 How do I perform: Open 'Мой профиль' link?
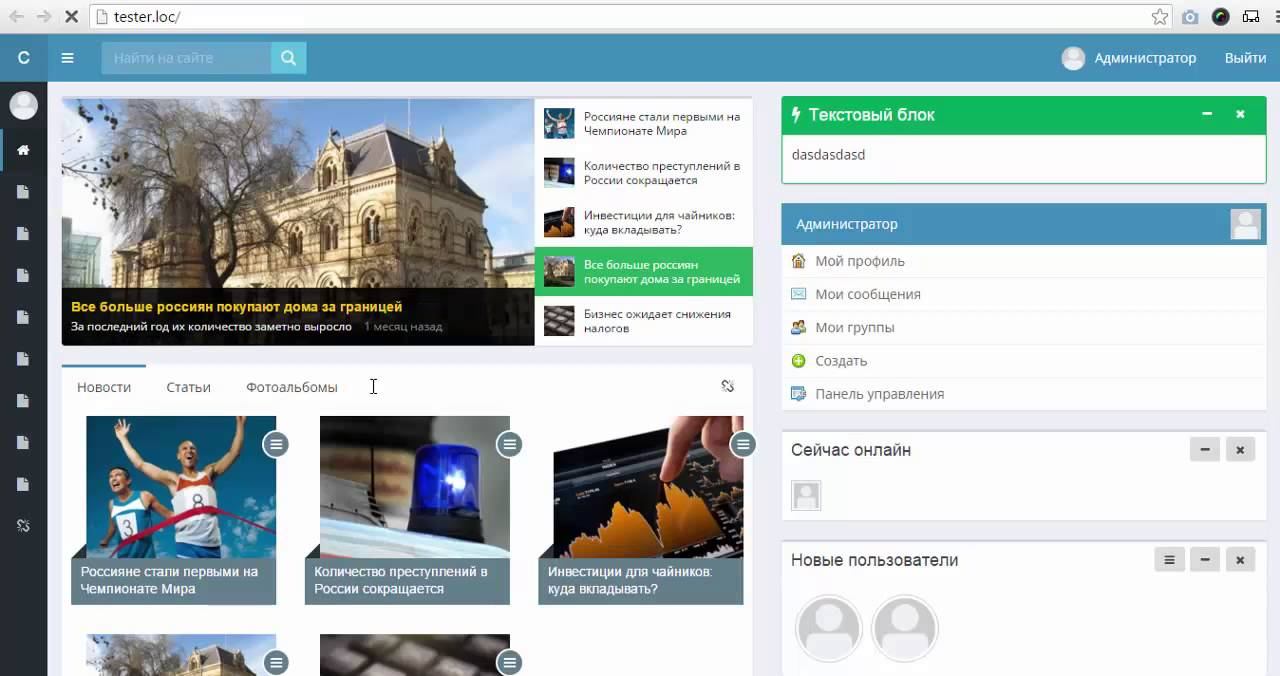(860, 261)
